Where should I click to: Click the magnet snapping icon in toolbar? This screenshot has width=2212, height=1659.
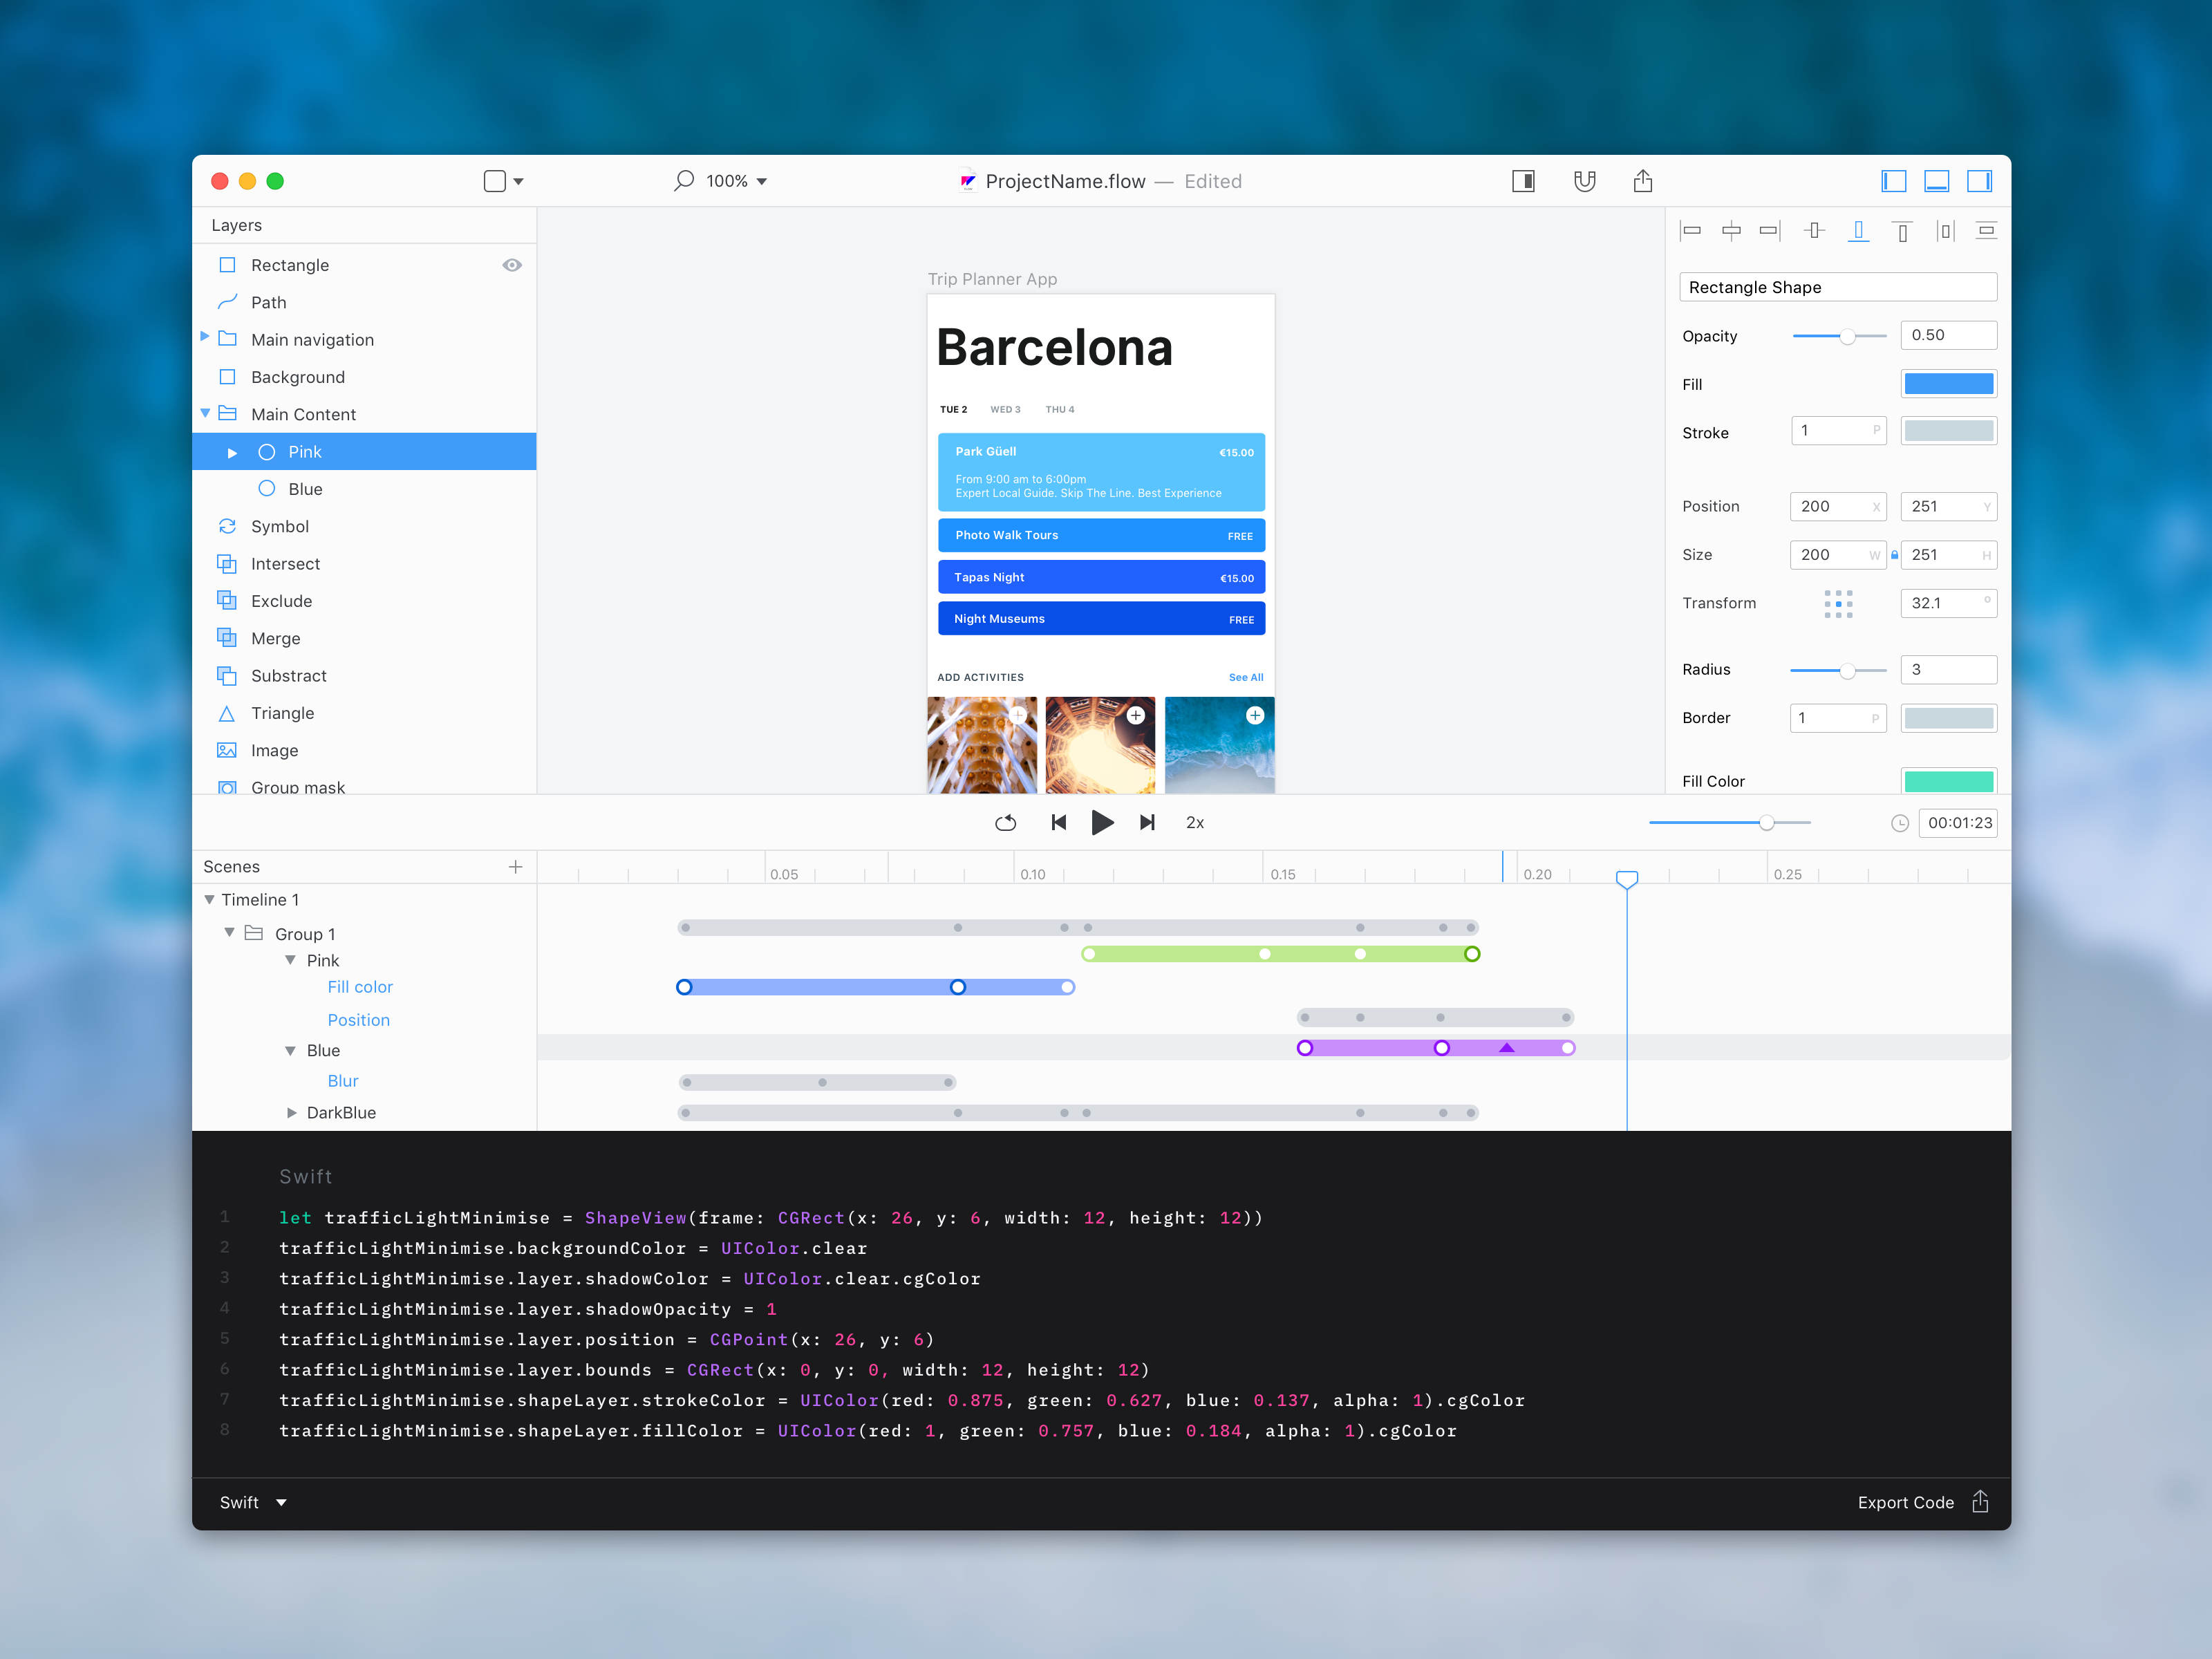coord(1584,181)
